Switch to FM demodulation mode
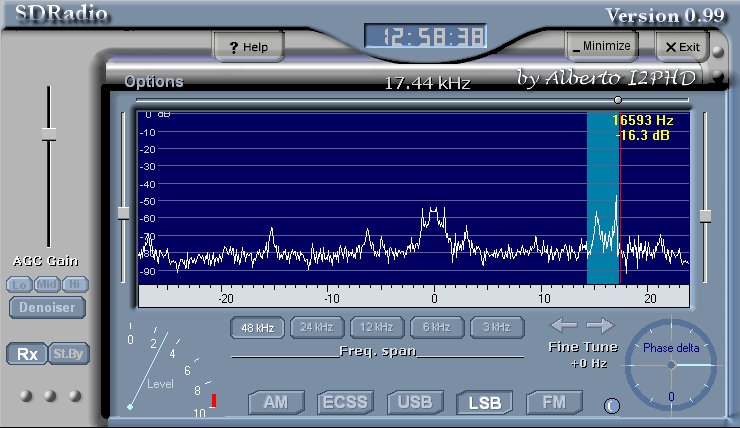 pos(554,403)
